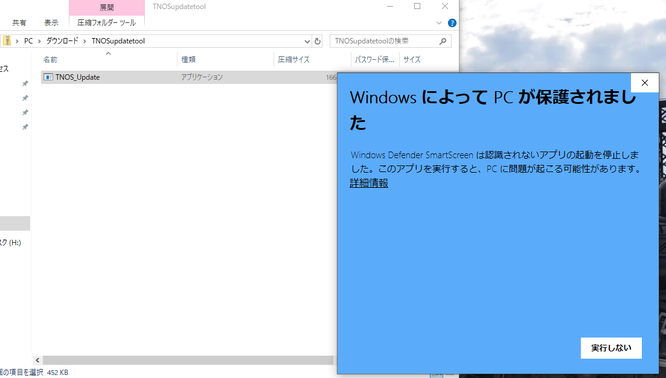The image size is (666, 378).
Task: Click the zip folder icon in address bar
Action: [x=7, y=41]
